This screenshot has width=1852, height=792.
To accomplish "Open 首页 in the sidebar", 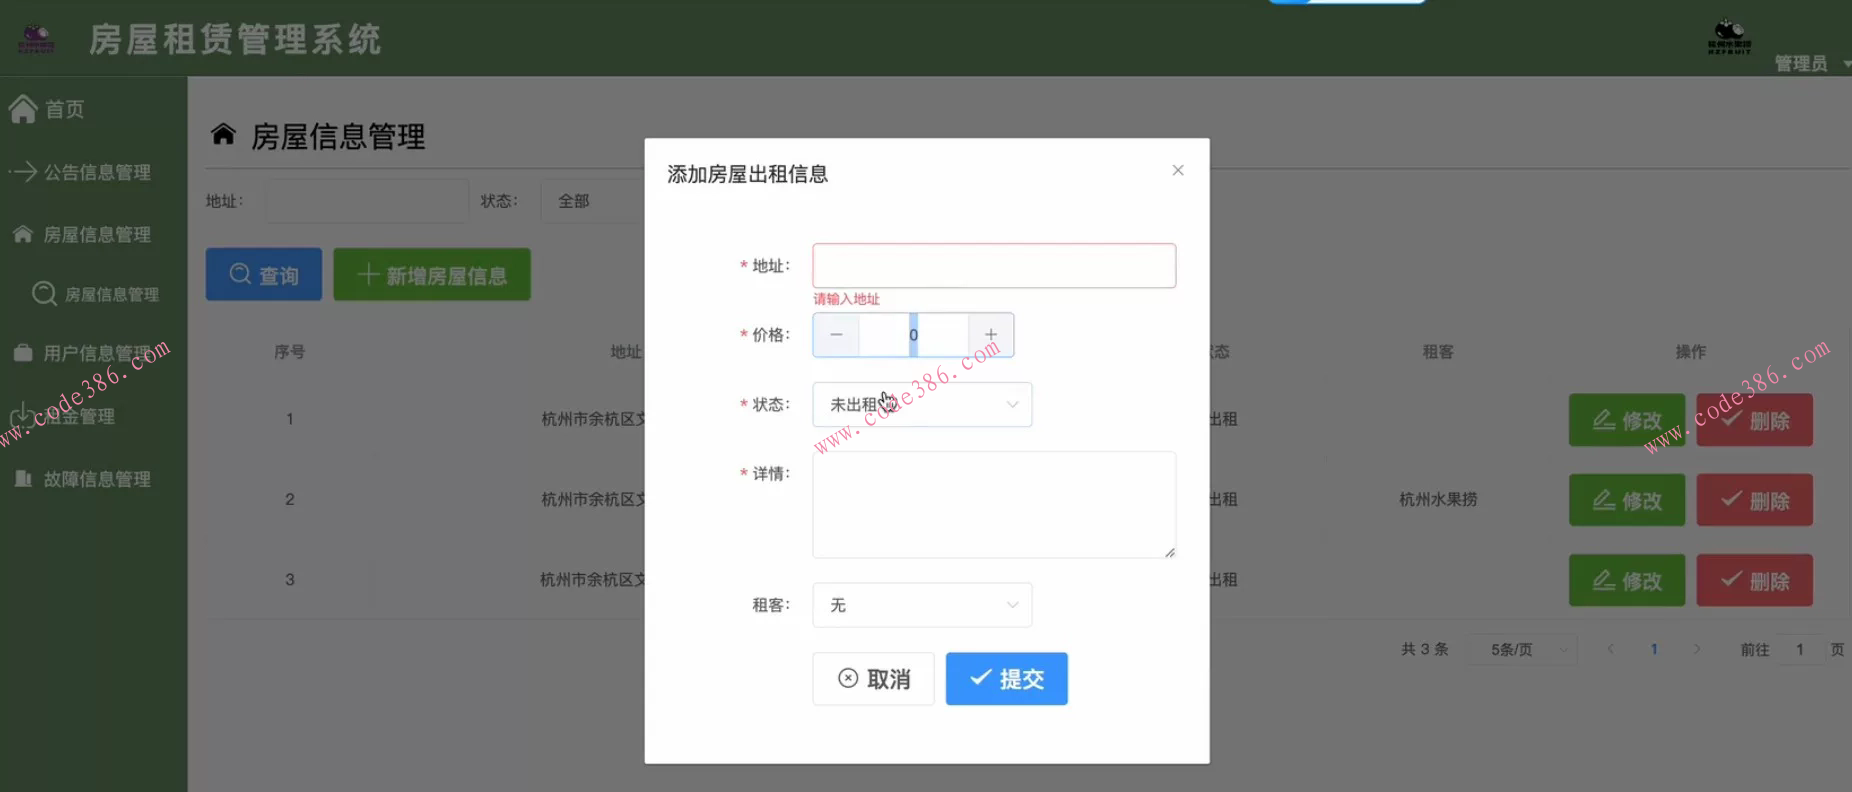I will coord(65,109).
